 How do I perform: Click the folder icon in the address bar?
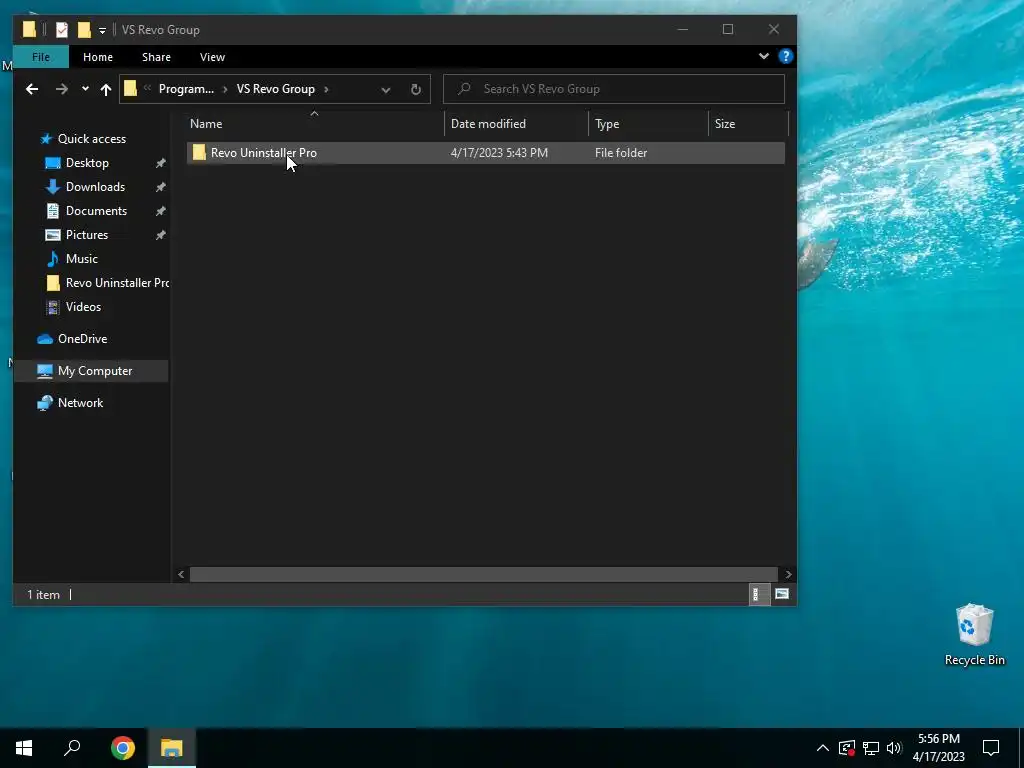pyautogui.click(x=131, y=88)
